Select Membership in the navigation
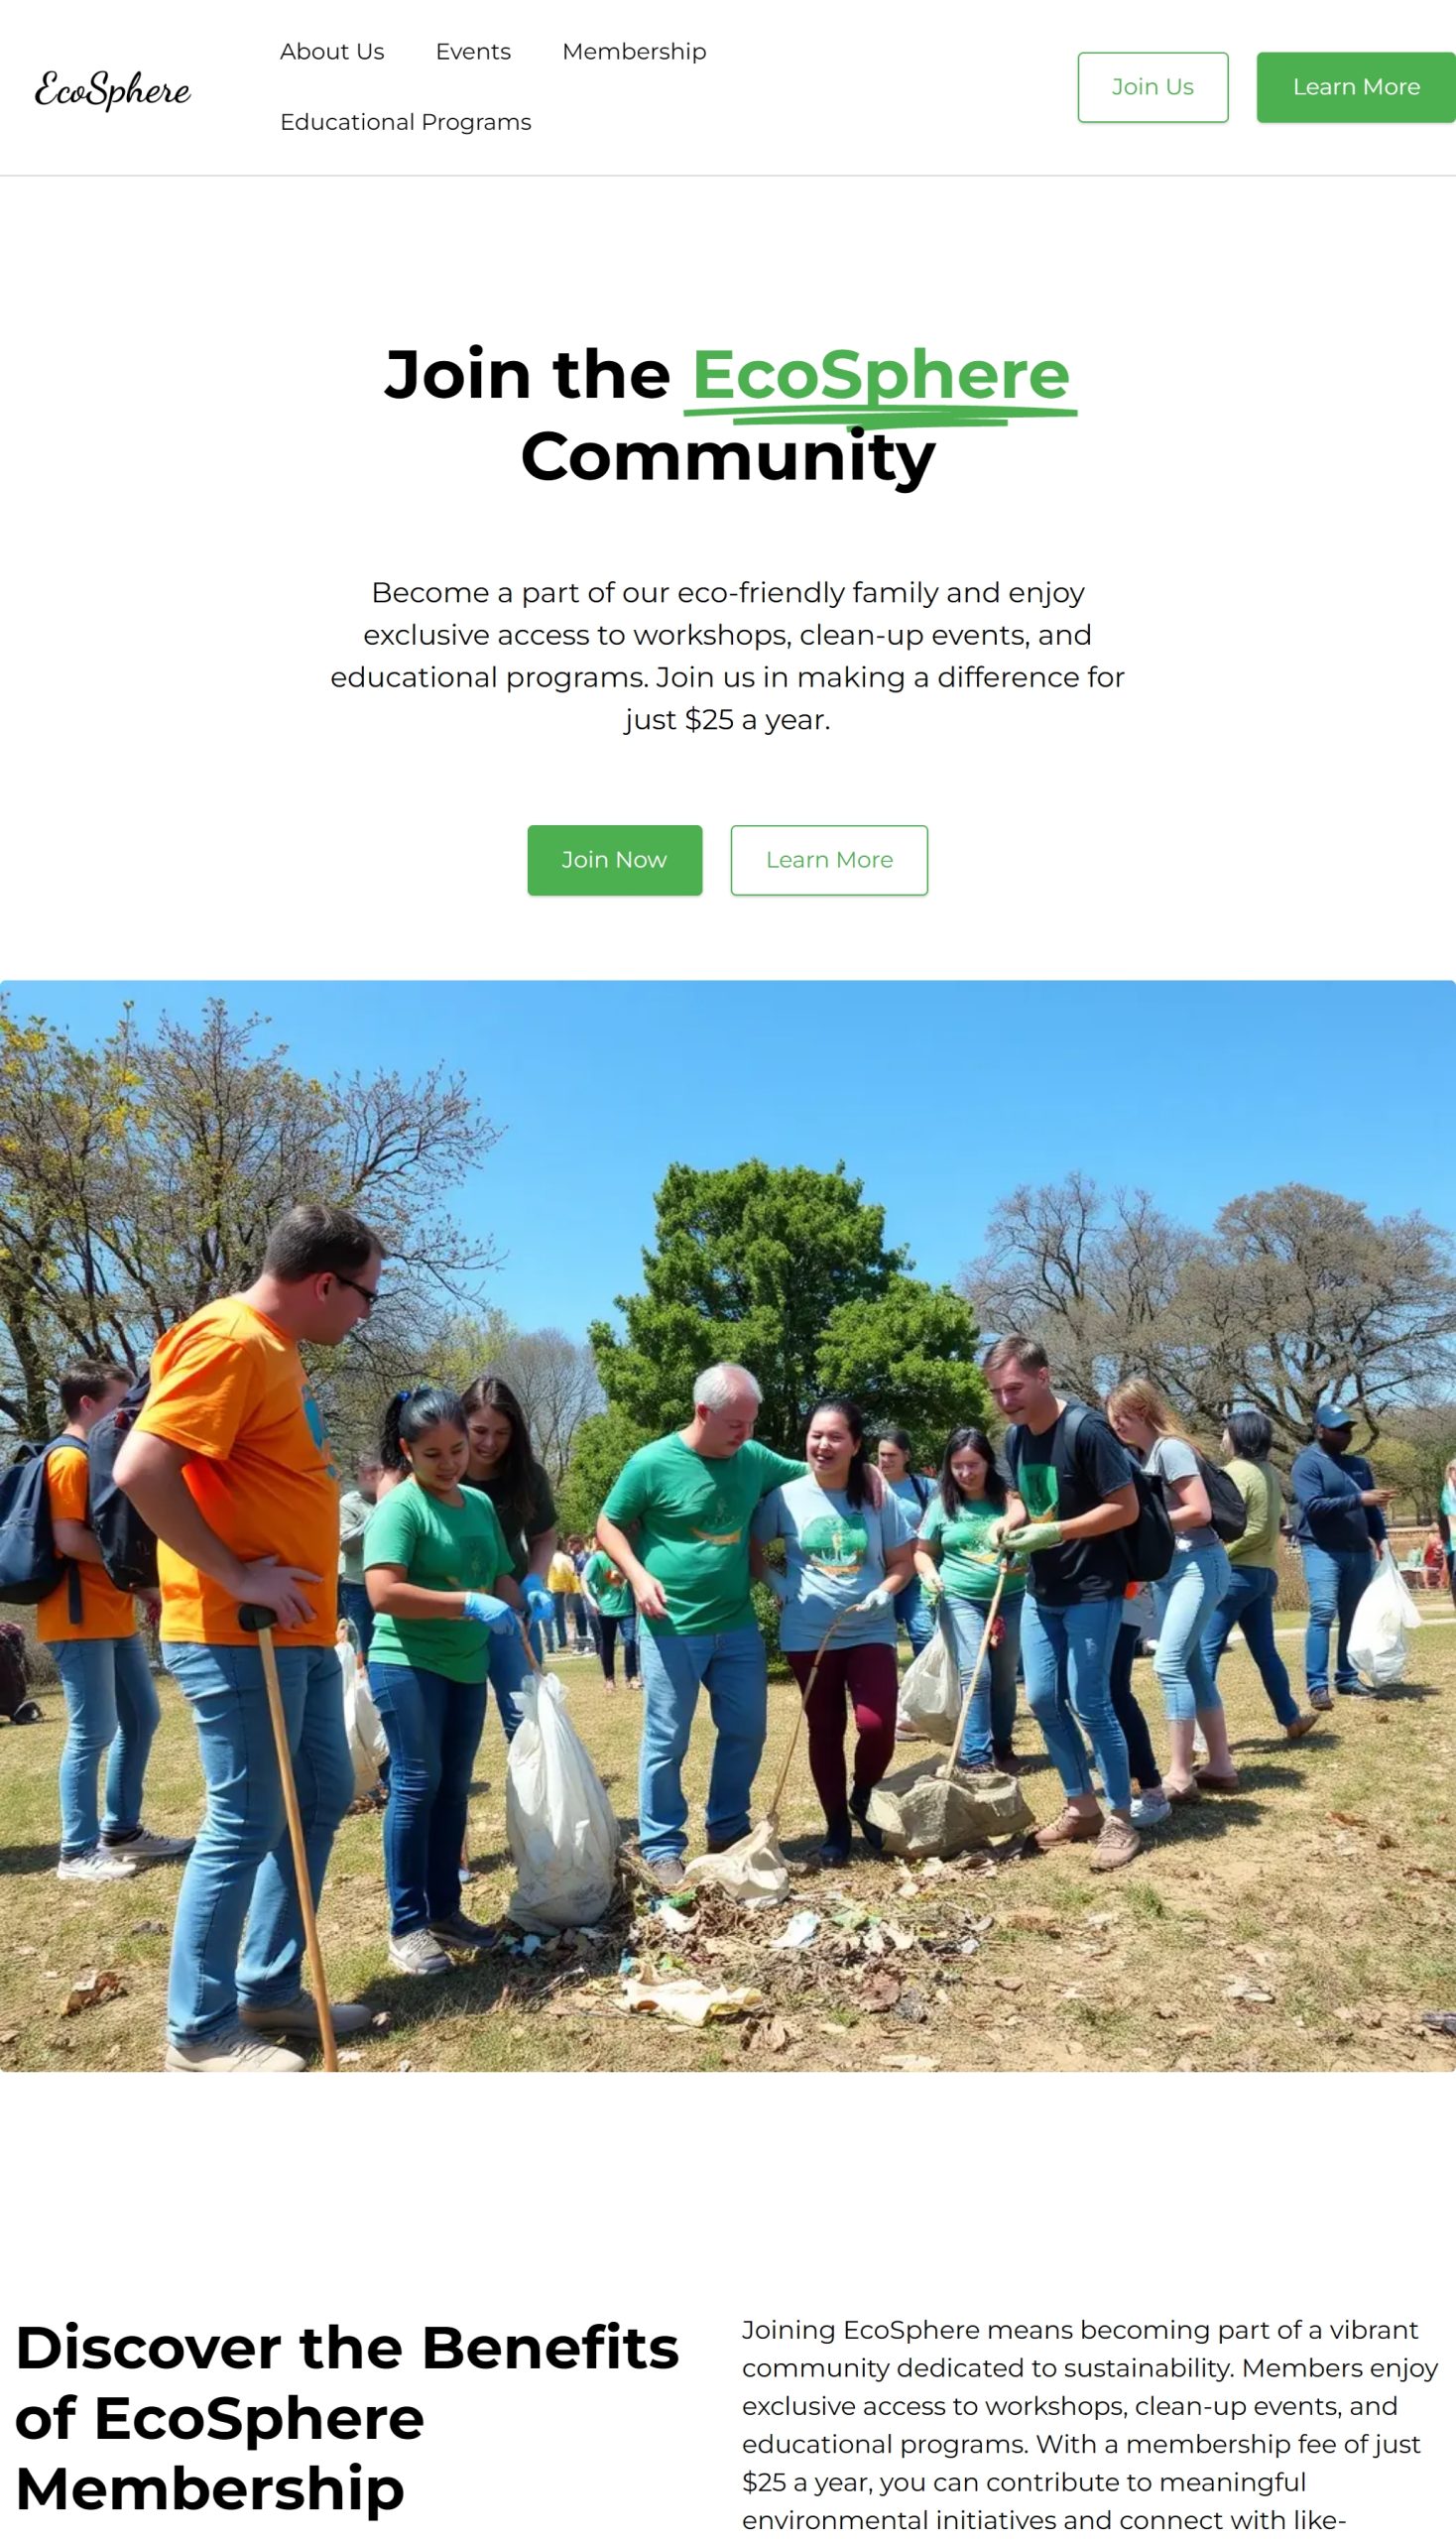 [x=634, y=52]
